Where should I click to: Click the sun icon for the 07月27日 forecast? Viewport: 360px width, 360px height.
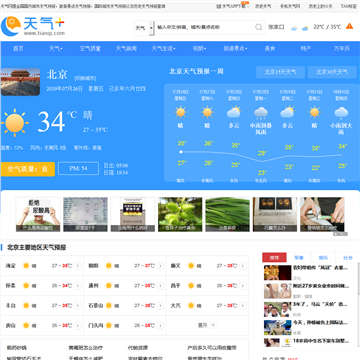tap(207, 112)
